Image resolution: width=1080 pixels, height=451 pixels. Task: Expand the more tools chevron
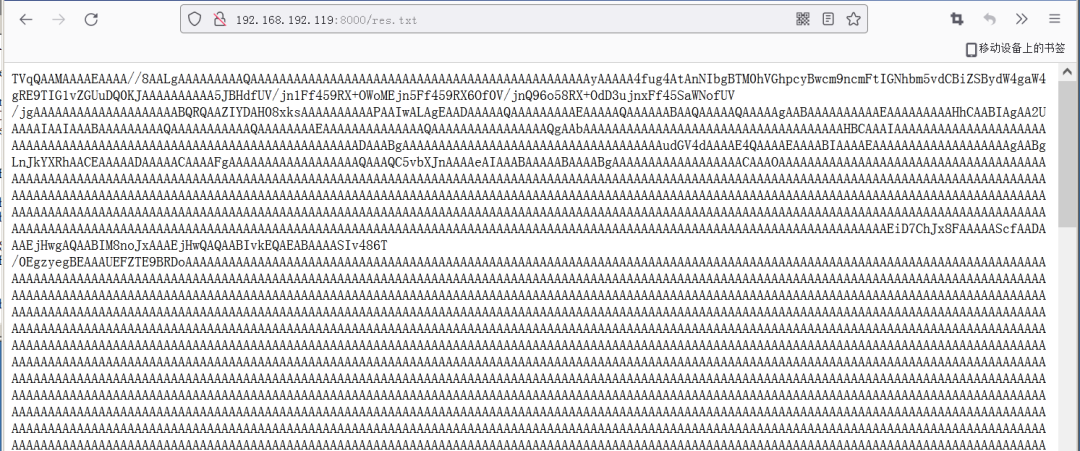1021,19
